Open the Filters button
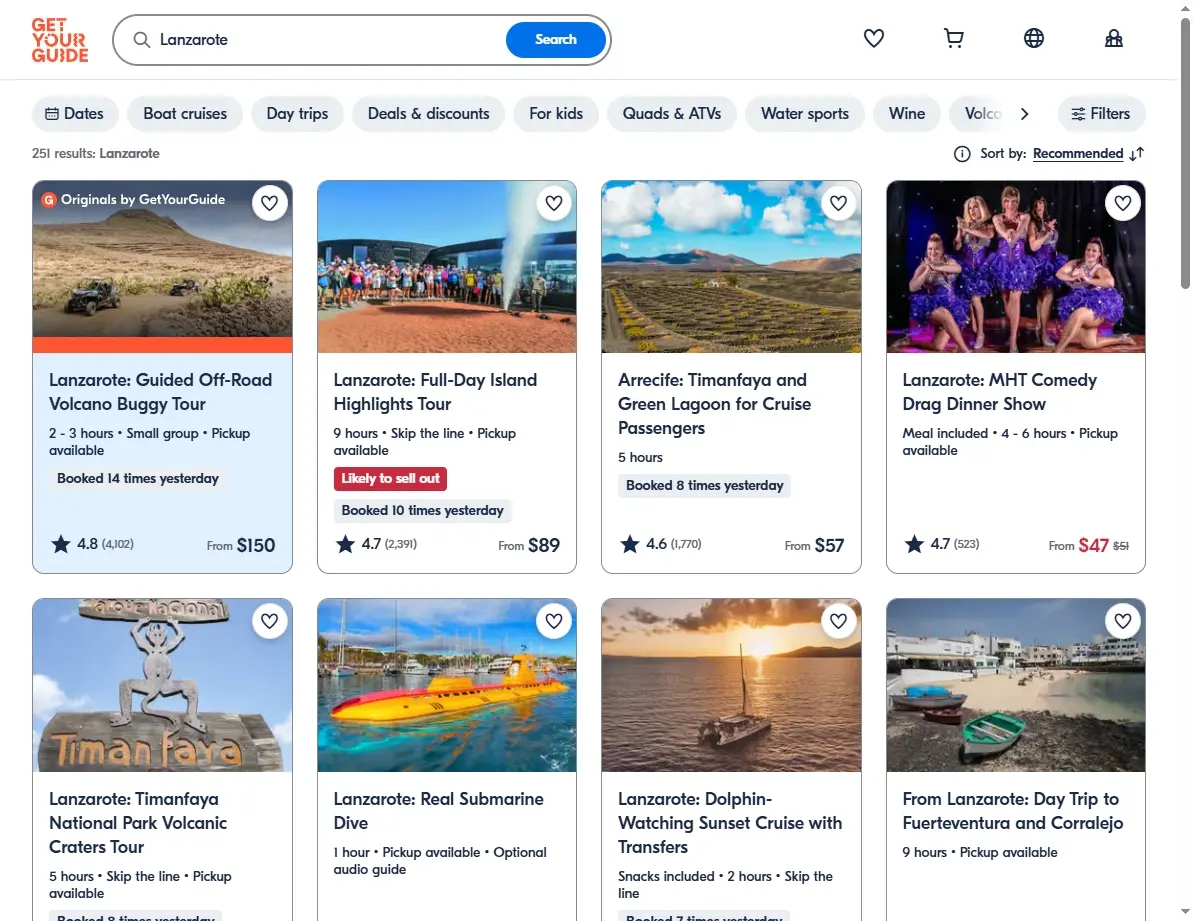The image size is (1193, 921). pos(1101,114)
